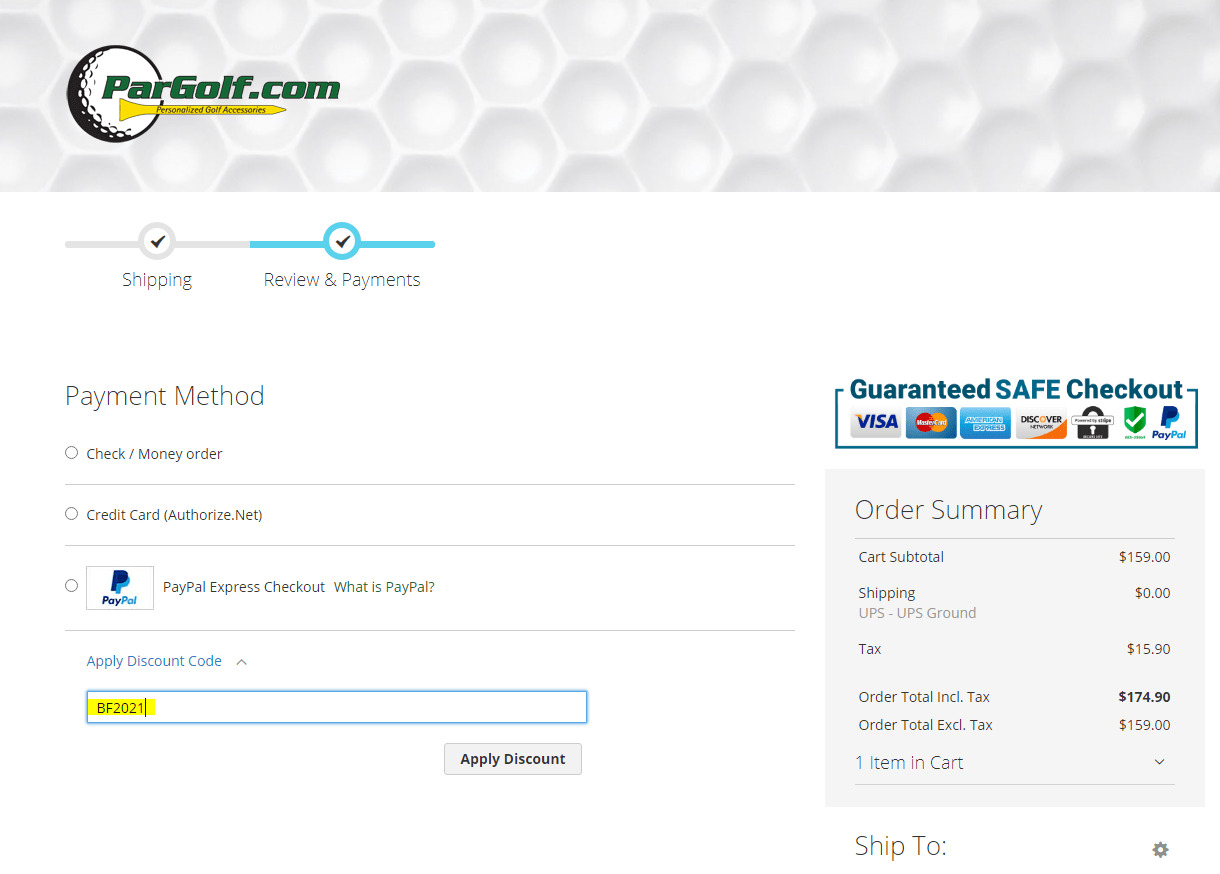The image size is (1220, 874).
Task: Select the PayPal Express Checkout payment option
Action: tap(71, 585)
